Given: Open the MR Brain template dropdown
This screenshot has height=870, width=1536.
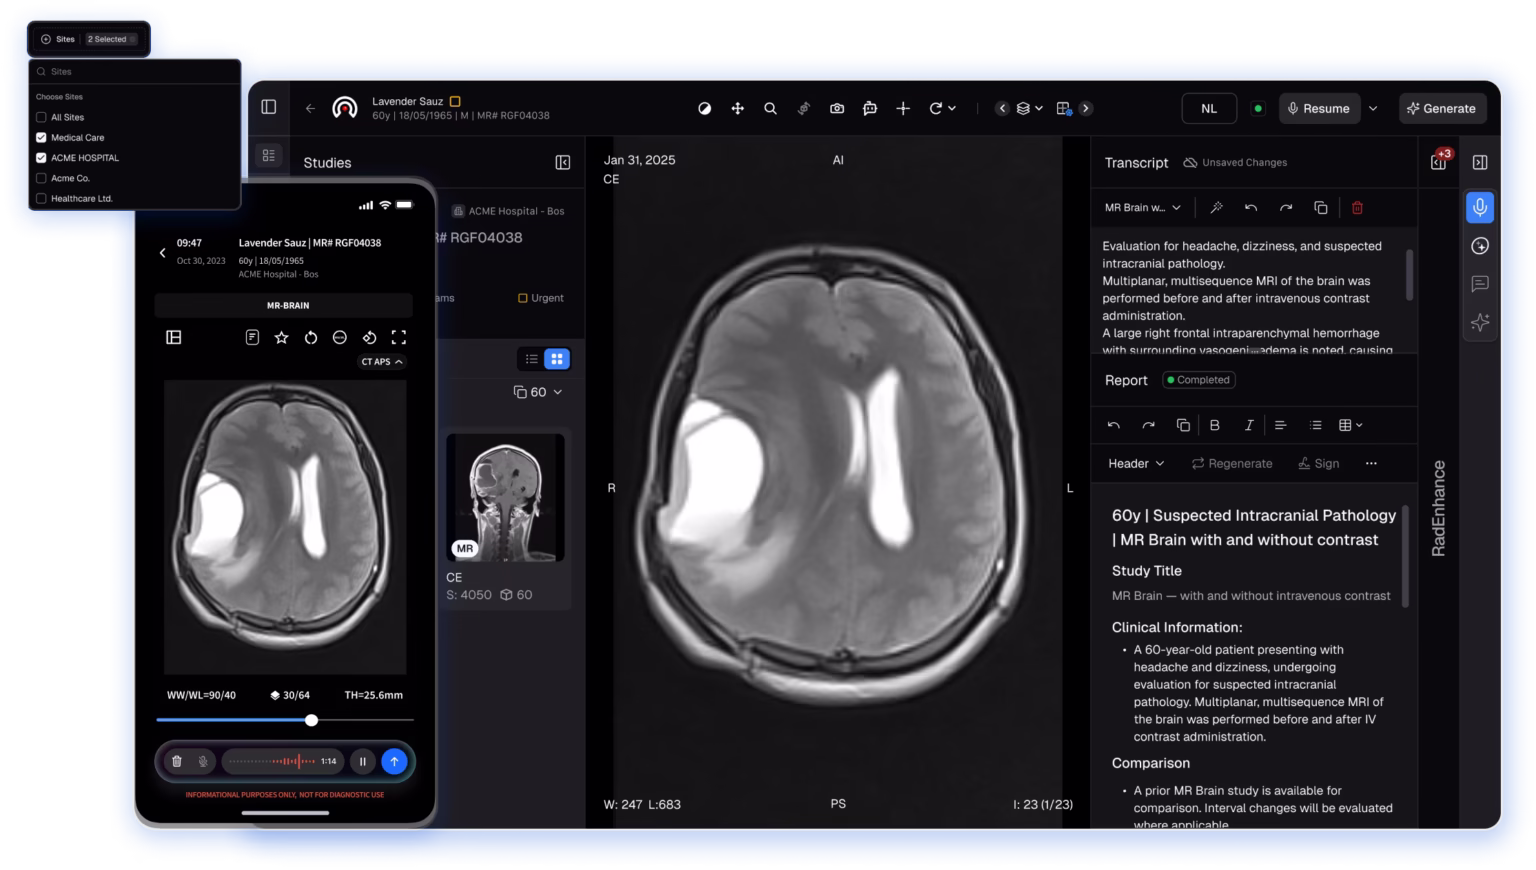Looking at the screenshot, I should 1142,208.
